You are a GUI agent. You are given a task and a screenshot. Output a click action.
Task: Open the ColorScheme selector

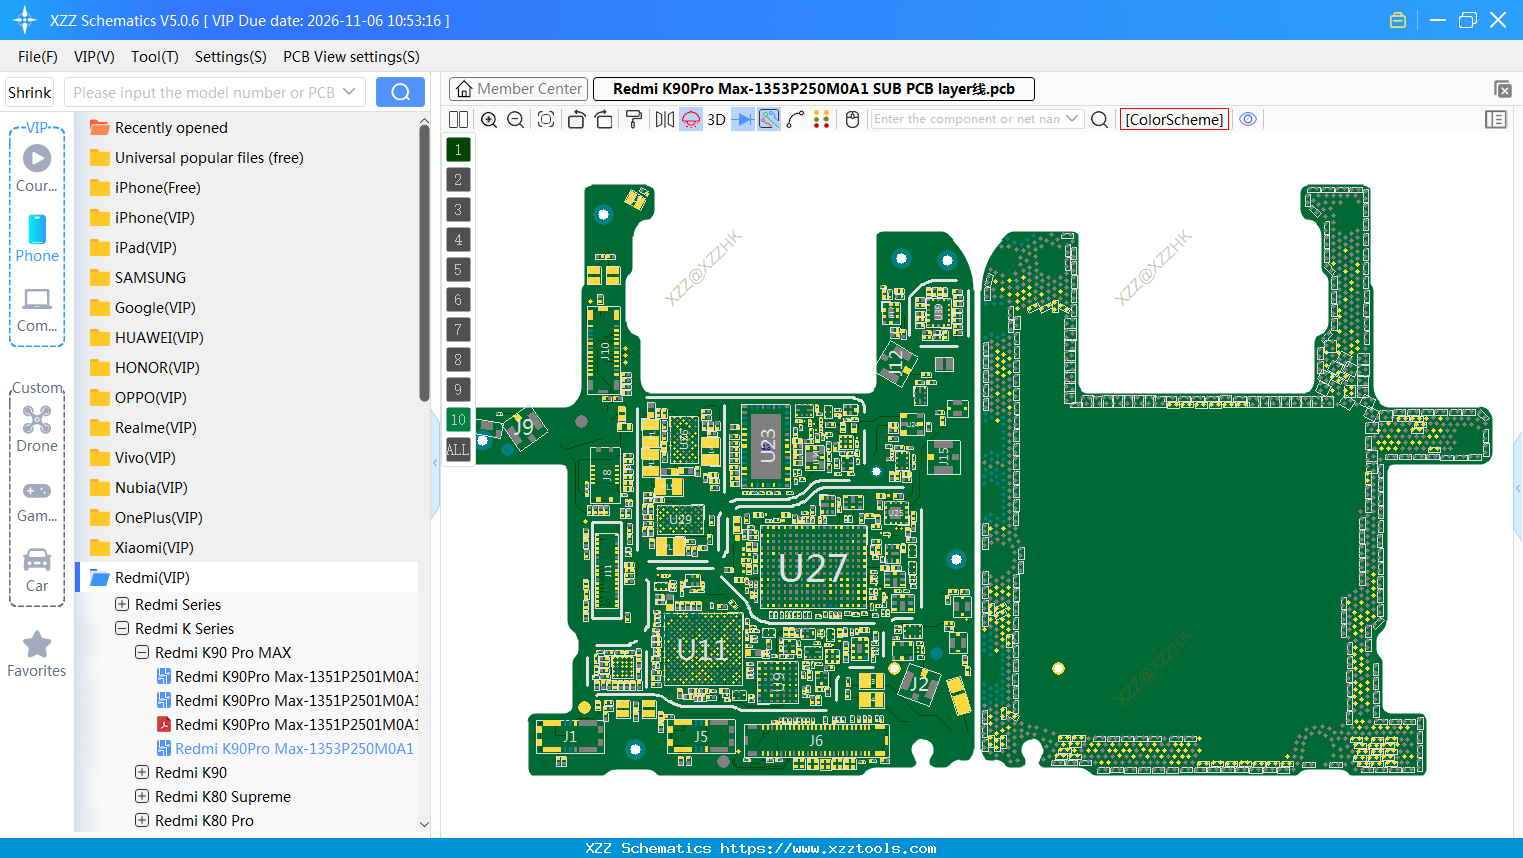tap(1174, 118)
